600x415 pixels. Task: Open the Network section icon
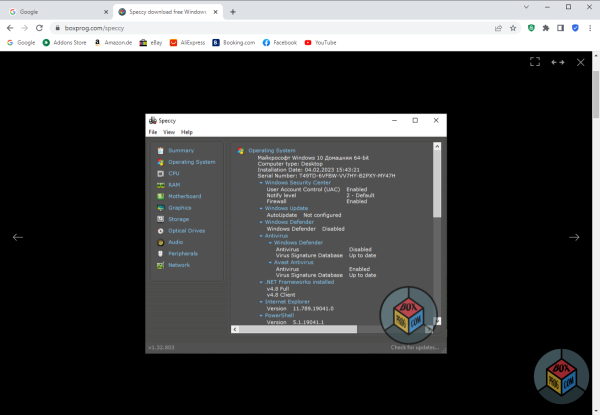point(160,265)
